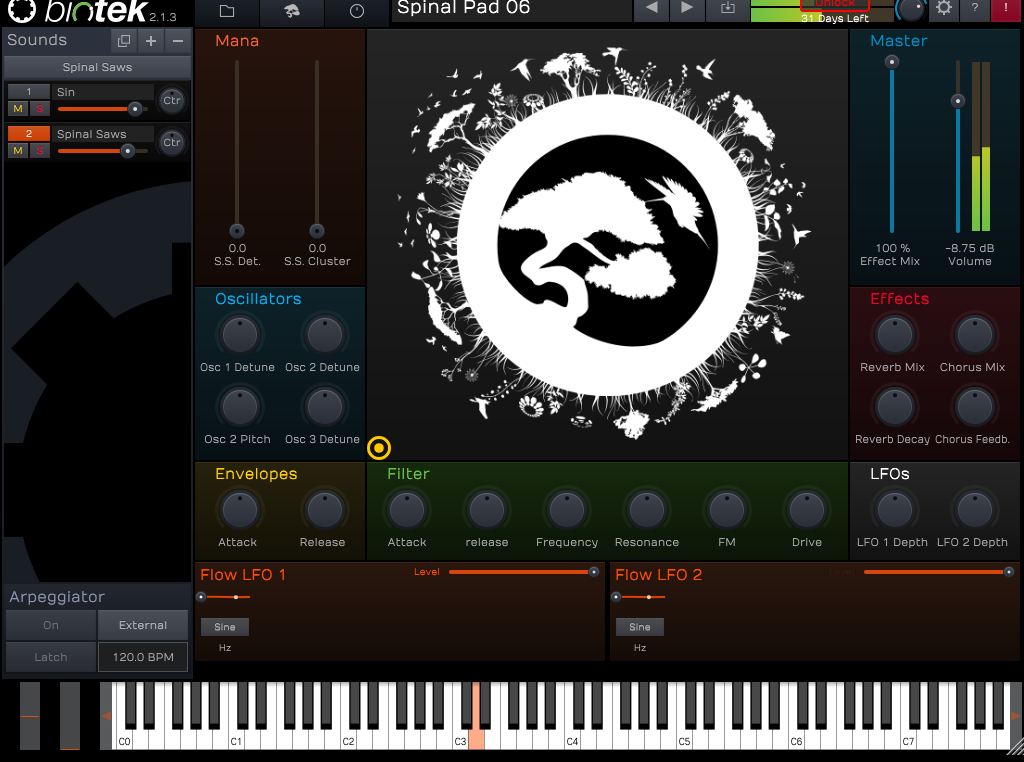Click the 120.0 BPM tempo field
The image size is (1024, 762).
pyautogui.click(x=143, y=657)
